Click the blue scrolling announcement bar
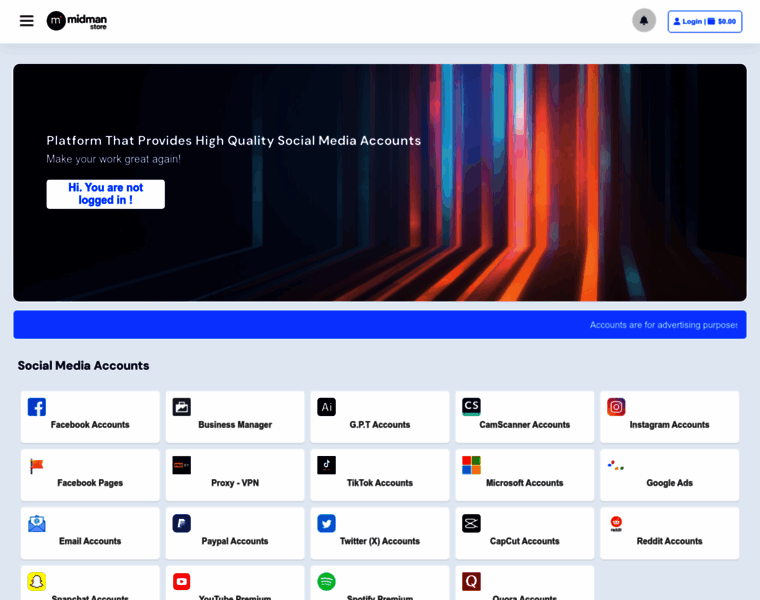Viewport: 760px width, 600px height. pyautogui.click(x=380, y=325)
